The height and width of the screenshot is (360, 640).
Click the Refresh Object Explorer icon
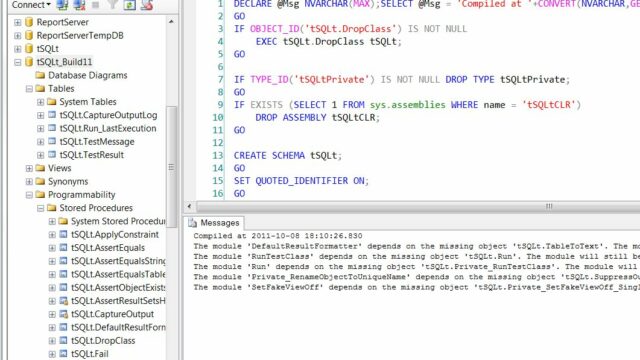click(x=129, y=4)
